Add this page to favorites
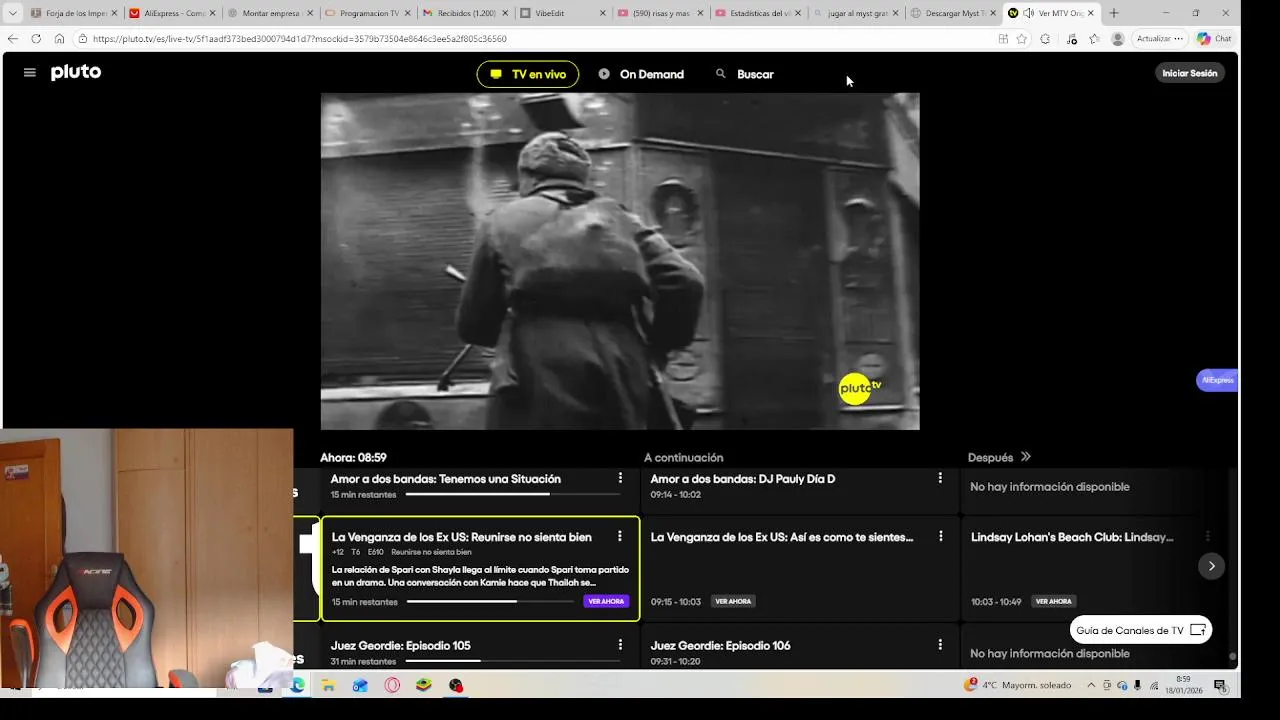Screen dimensions: 1280x720 (1021, 38)
